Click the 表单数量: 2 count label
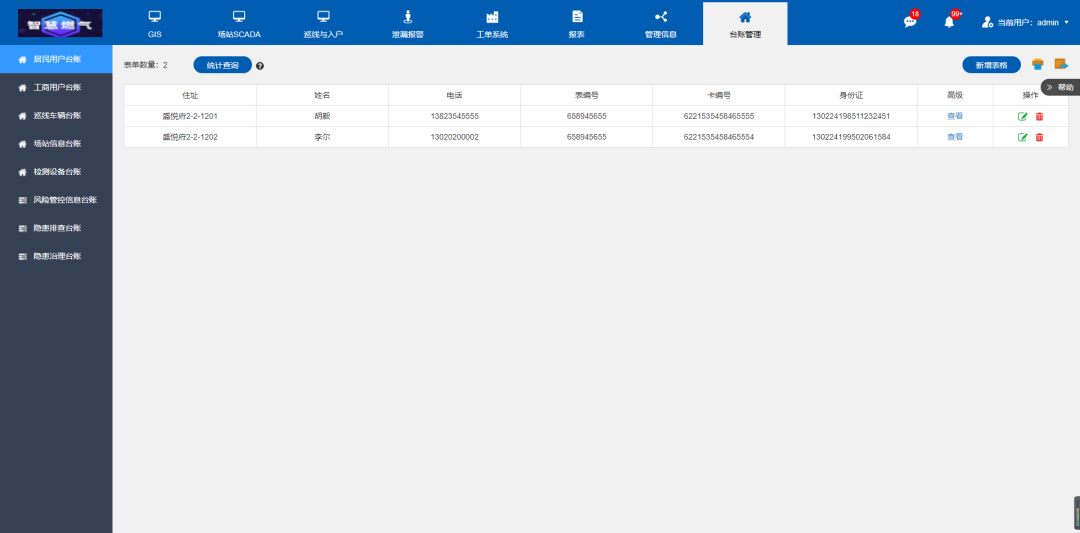The image size is (1080, 533). point(145,65)
